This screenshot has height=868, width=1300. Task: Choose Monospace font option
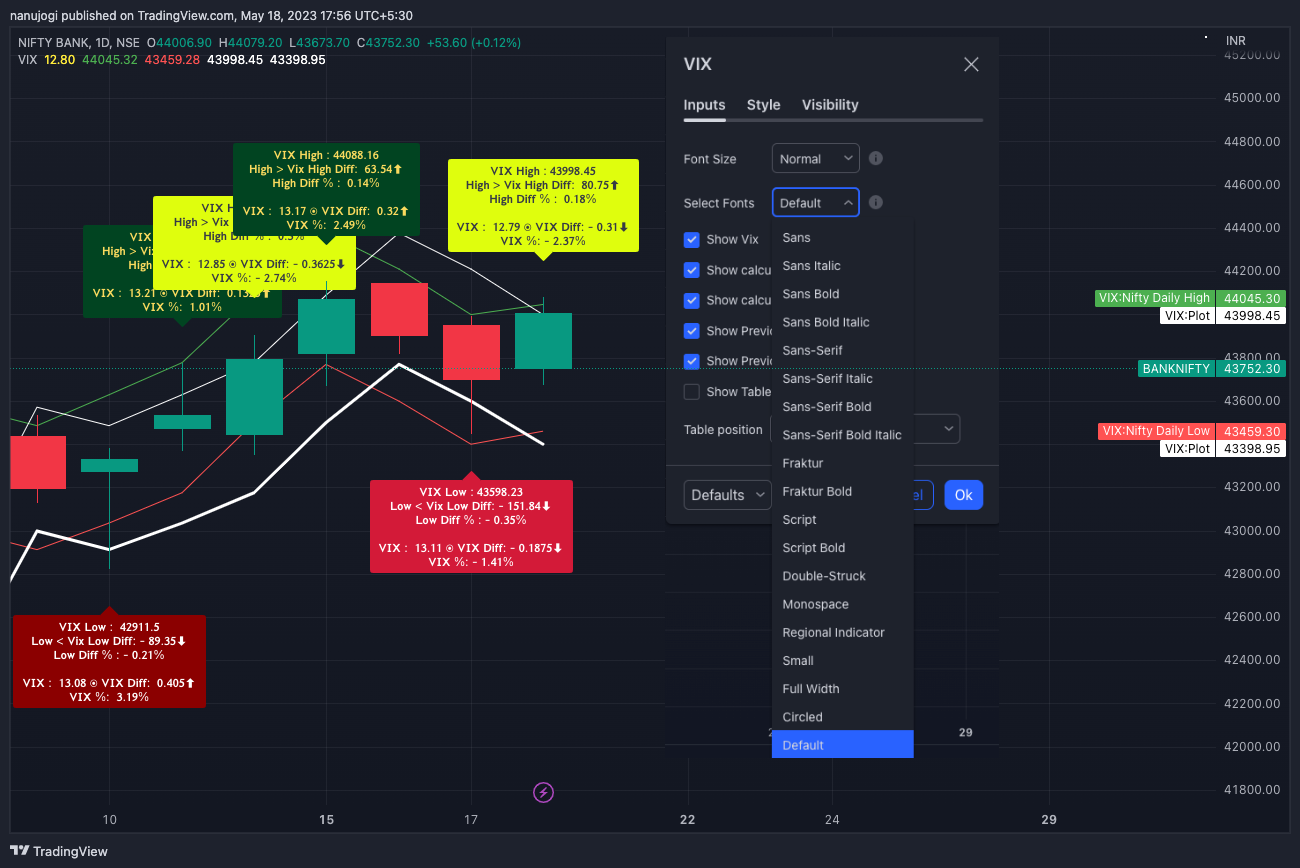pyautogui.click(x=842, y=604)
